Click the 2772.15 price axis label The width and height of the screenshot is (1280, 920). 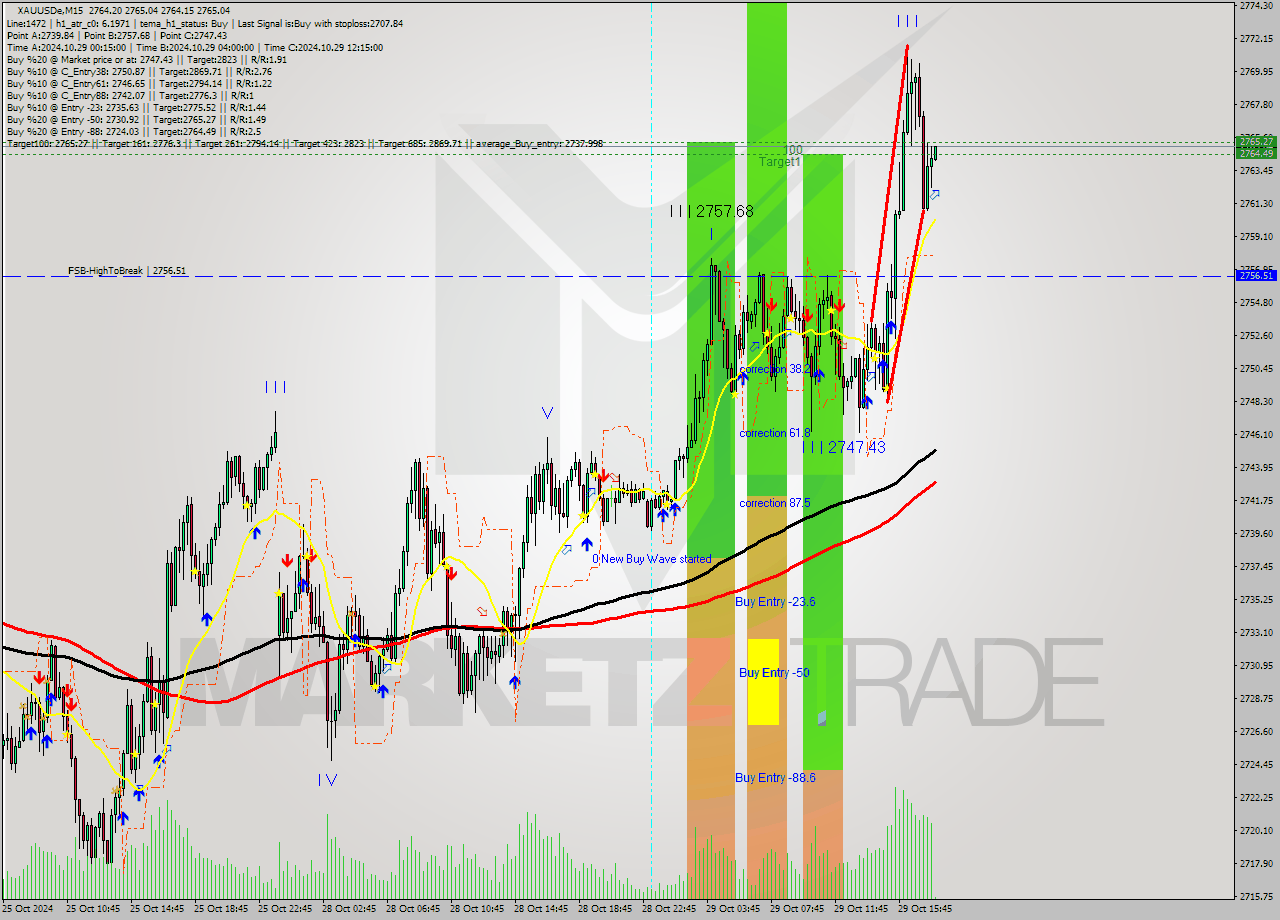(1256, 39)
